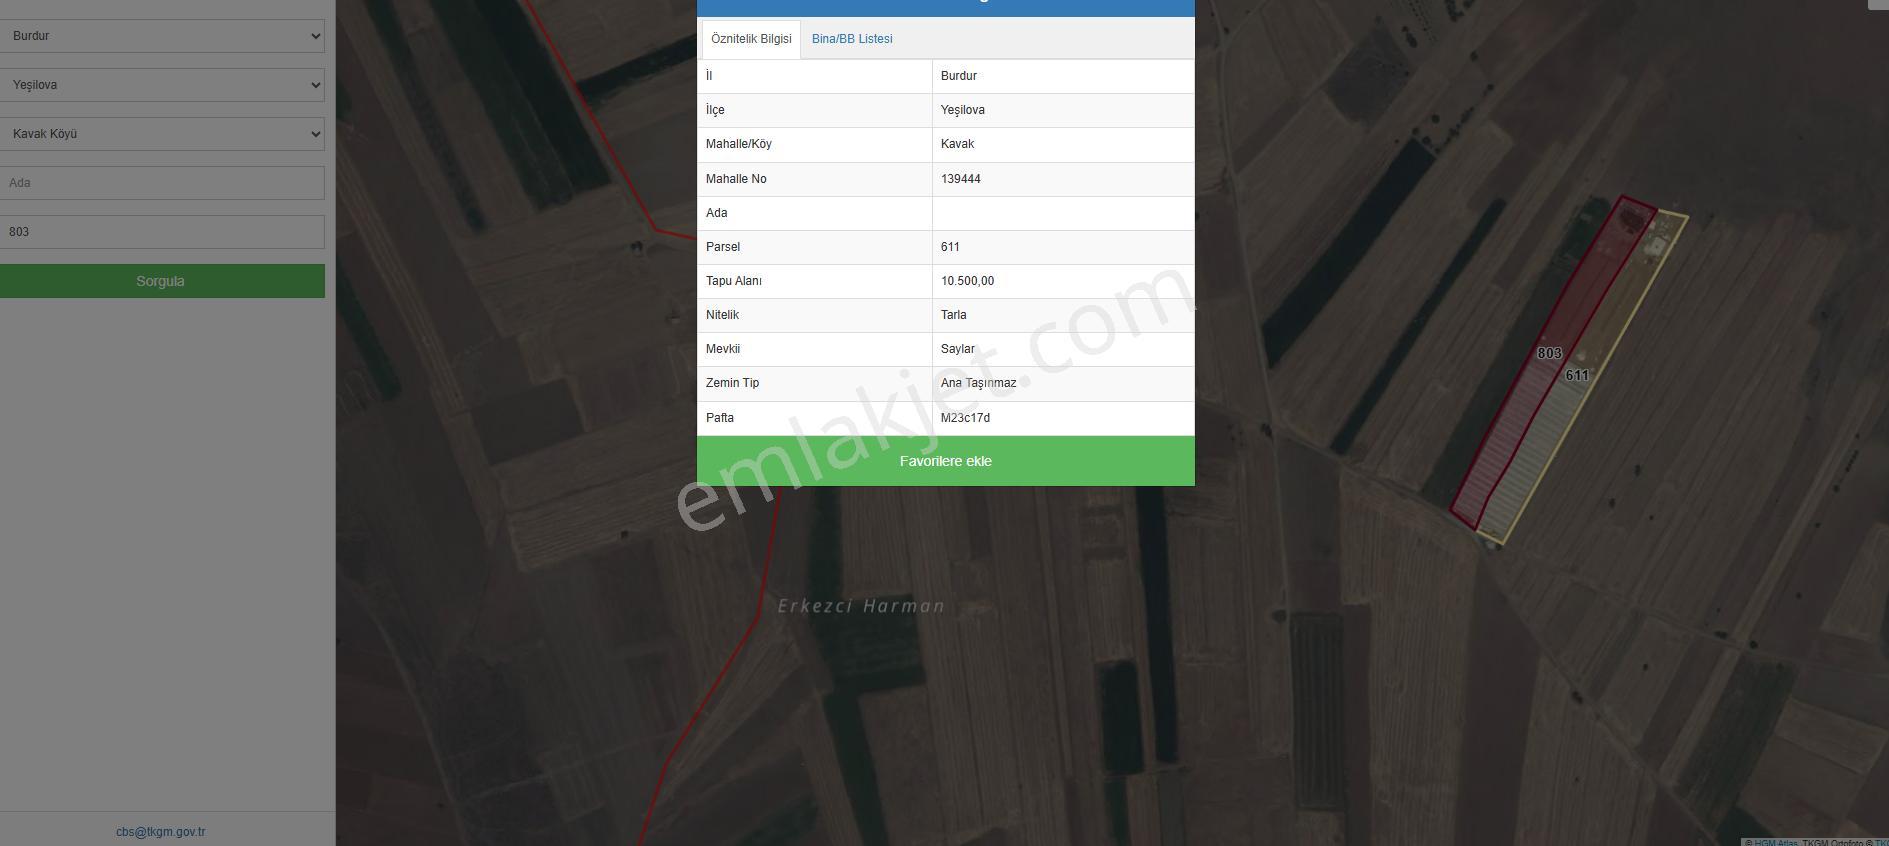Click the Erkezci Harman map label
The height and width of the screenshot is (846, 1889).
pos(861,606)
